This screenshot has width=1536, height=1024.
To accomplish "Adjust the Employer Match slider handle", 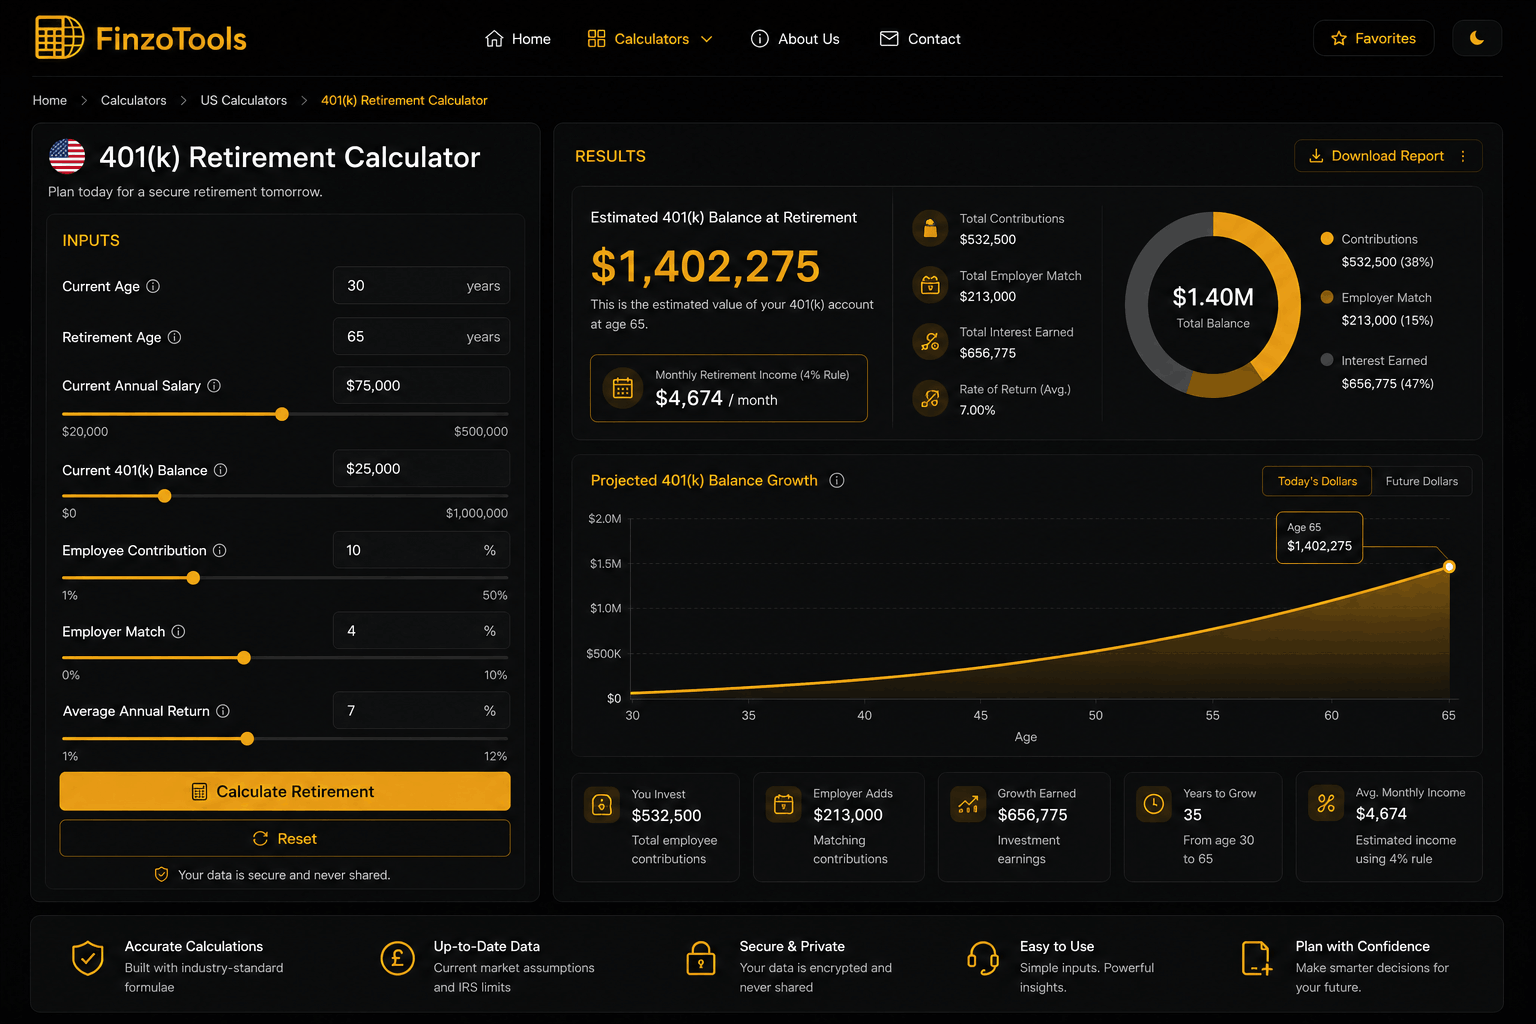I will [244, 658].
